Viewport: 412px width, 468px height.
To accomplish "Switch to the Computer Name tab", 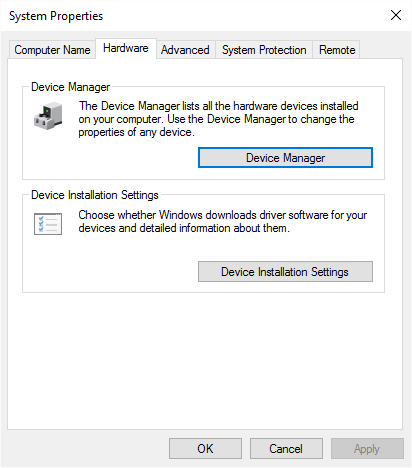I will pos(52,50).
